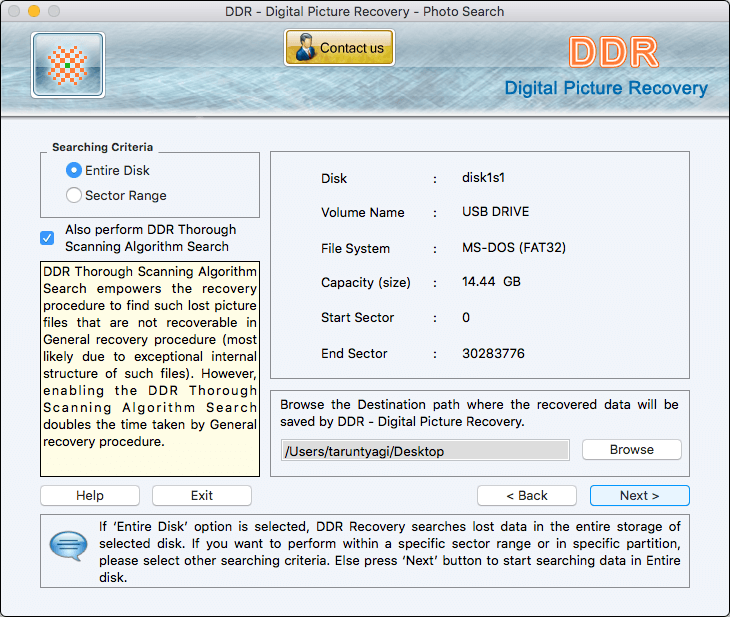Click the disk1s1 disk value
The width and height of the screenshot is (730, 617).
(x=483, y=177)
